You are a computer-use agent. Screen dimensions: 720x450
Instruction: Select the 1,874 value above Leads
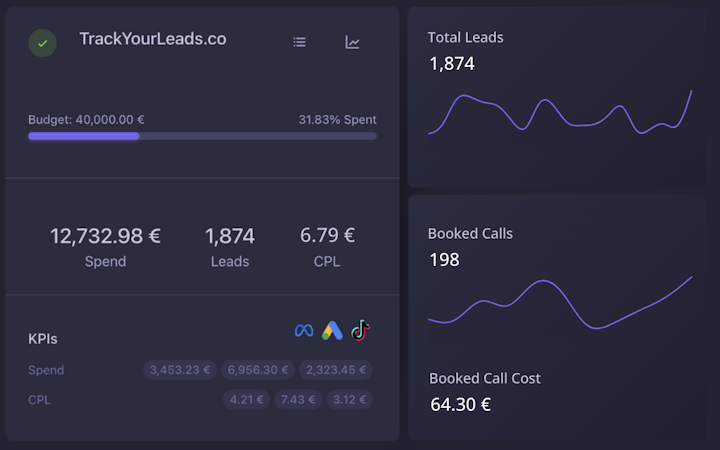230,236
